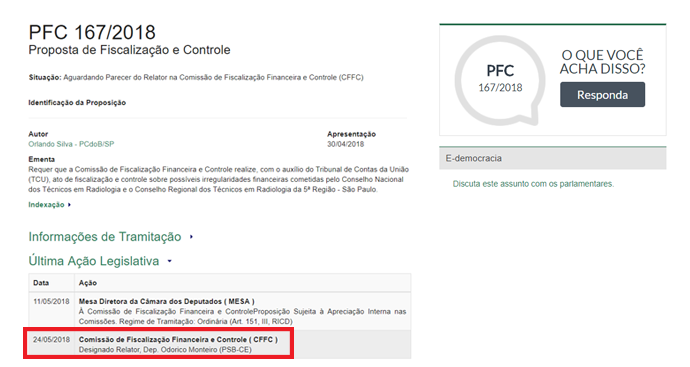This screenshot has width=690, height=367.
Task: Expand Informações de Tramitação
Action: pos(105,237)
